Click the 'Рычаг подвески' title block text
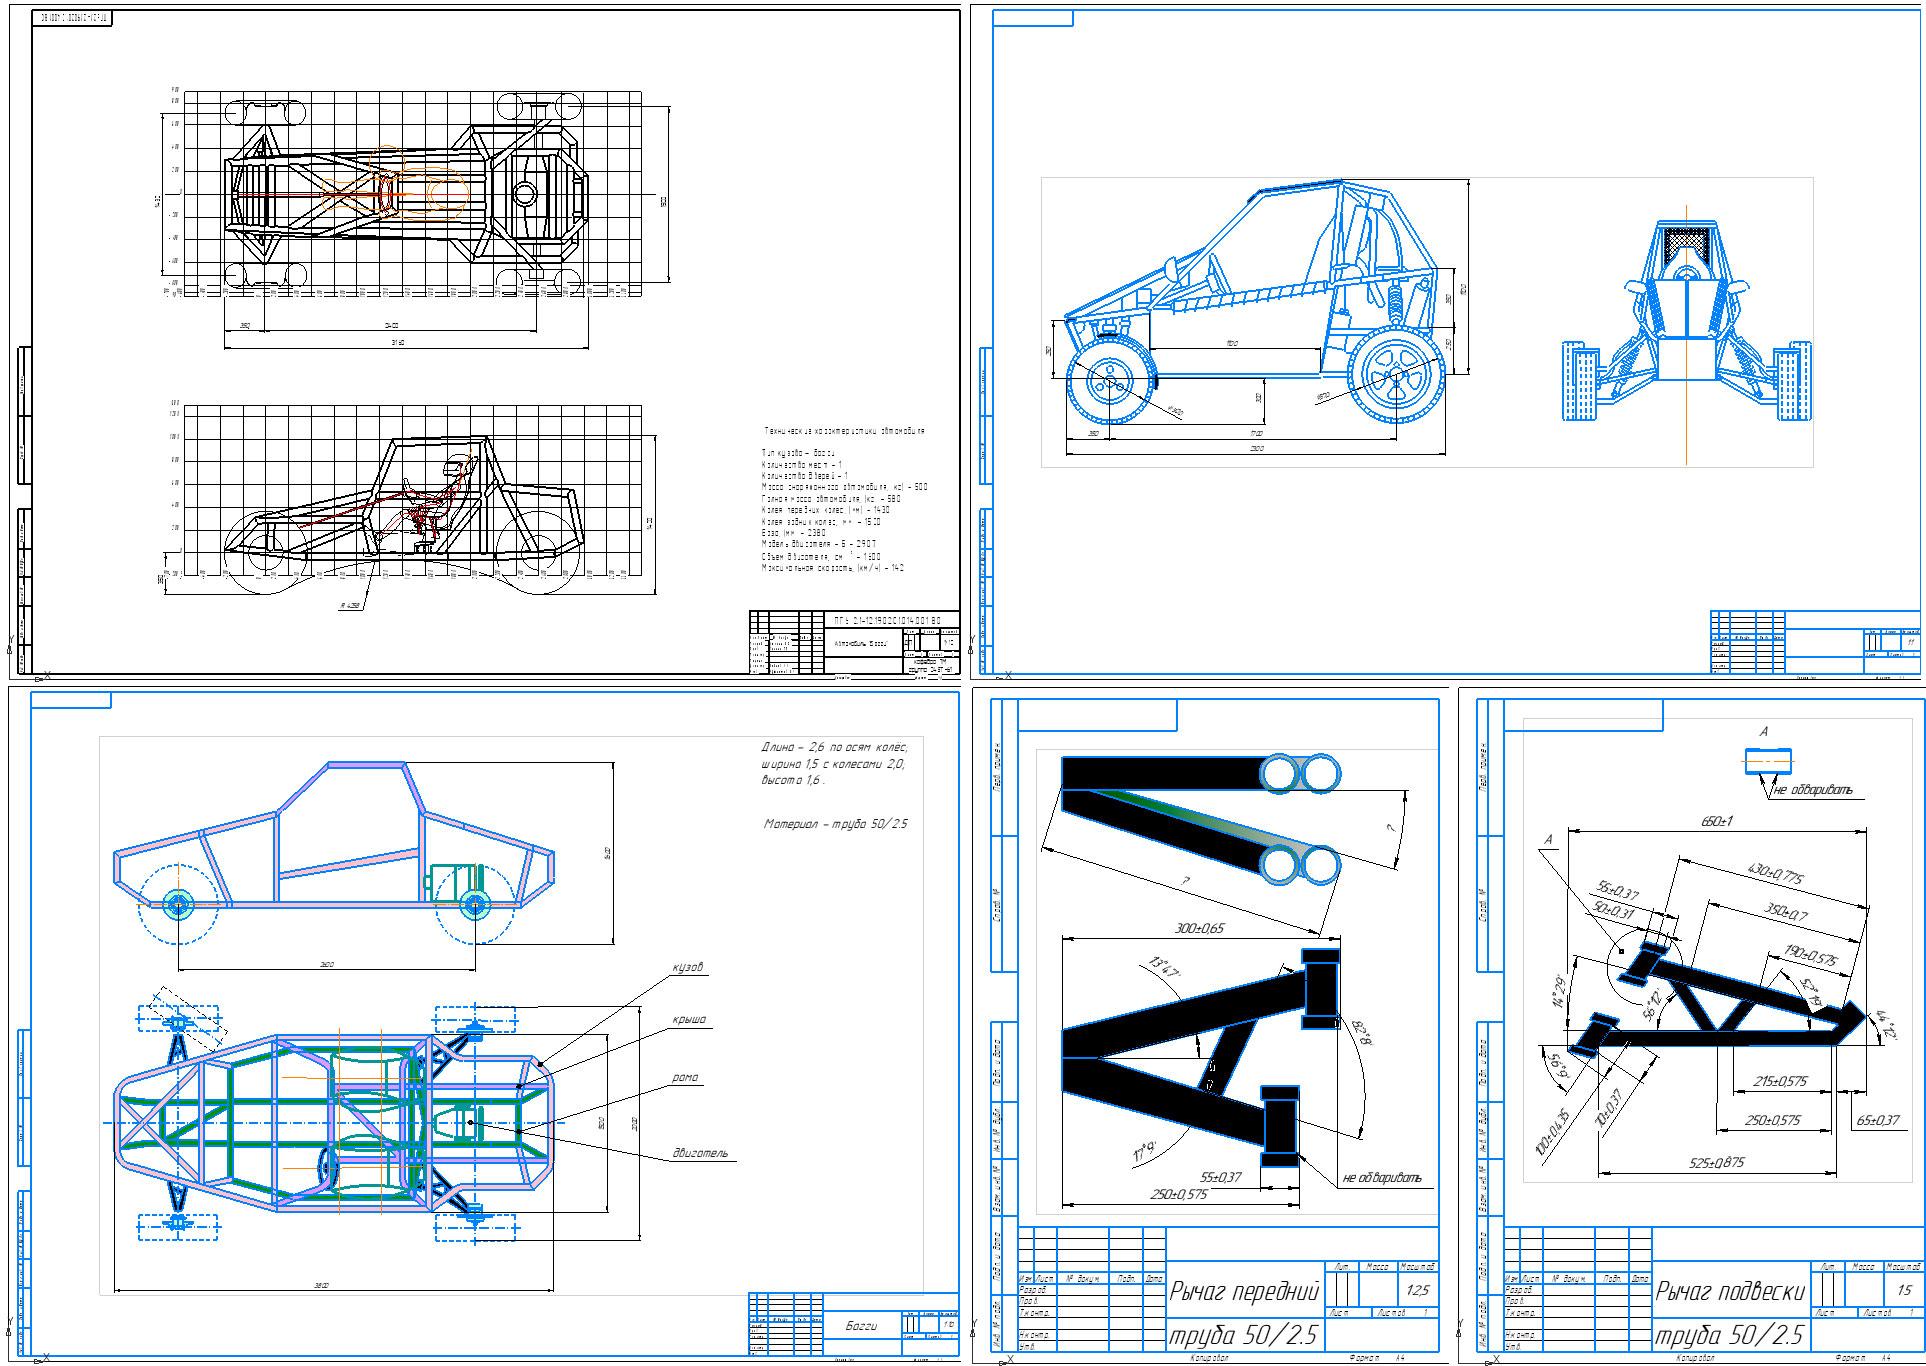The height and width of the screenshot is (1366, 1926). [1730, 1292]
